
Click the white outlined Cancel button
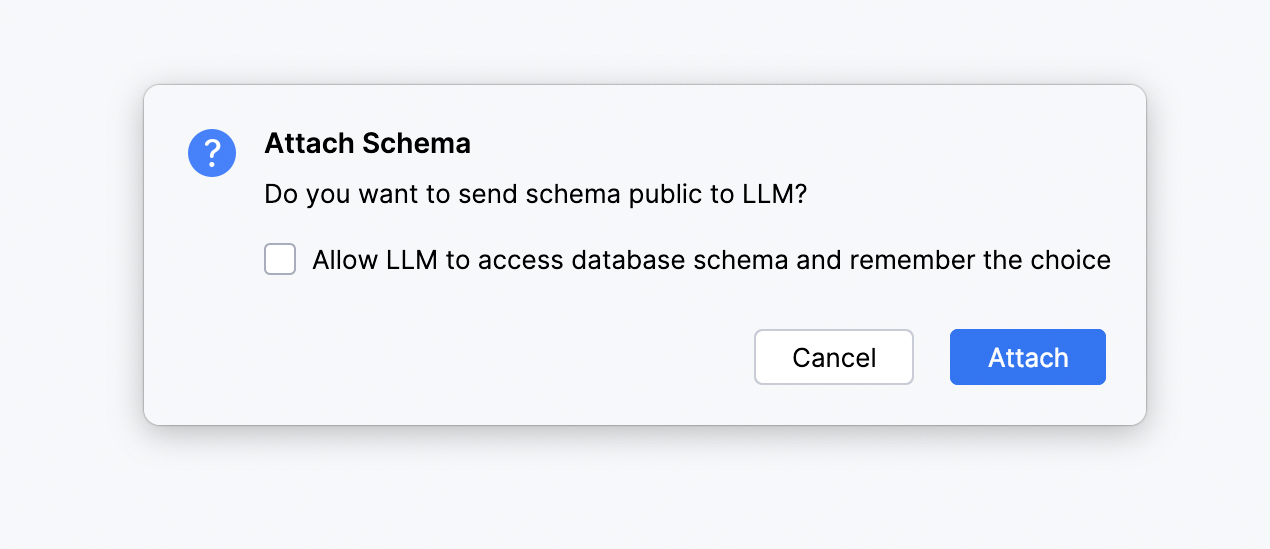click(833, 357)
